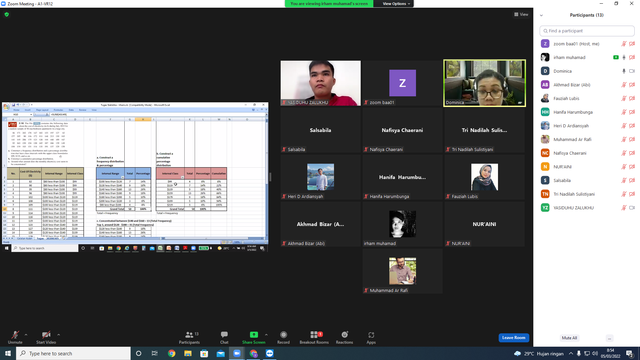640x360 pixels.
Task: Click Heri D Ardiansyah's video tile
Action: pyautogui.click(x=320, y=177)
